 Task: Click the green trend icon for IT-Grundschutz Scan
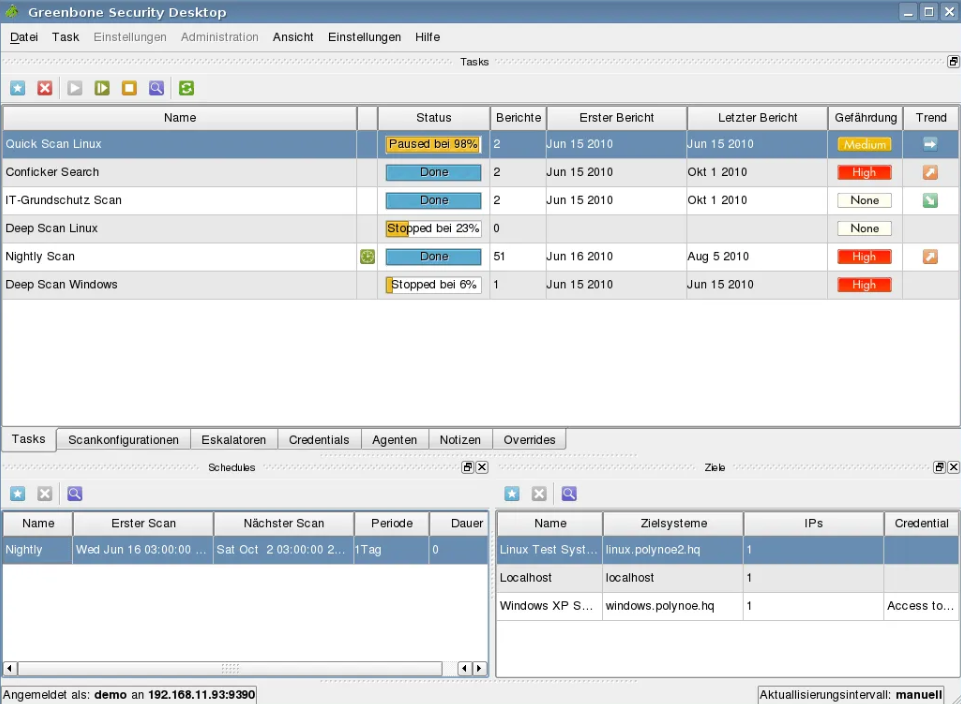[930, 200]
